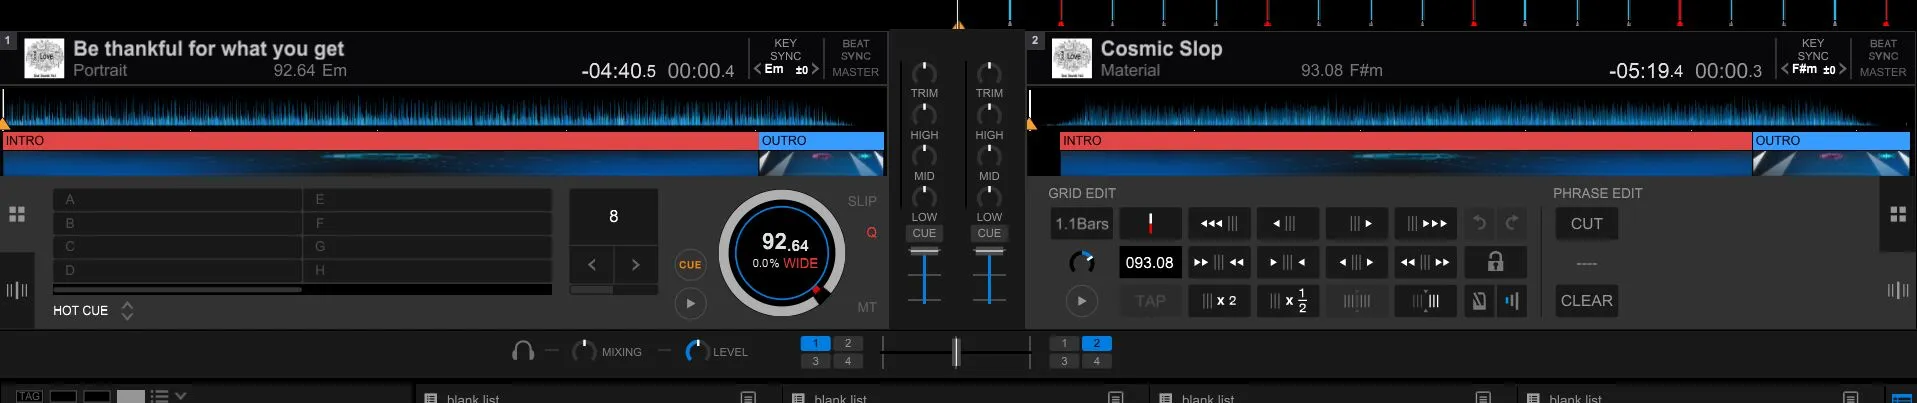Start playback on deck 1
The image size is (1917, 403).
pyautogui.click(x=690, y=303)
